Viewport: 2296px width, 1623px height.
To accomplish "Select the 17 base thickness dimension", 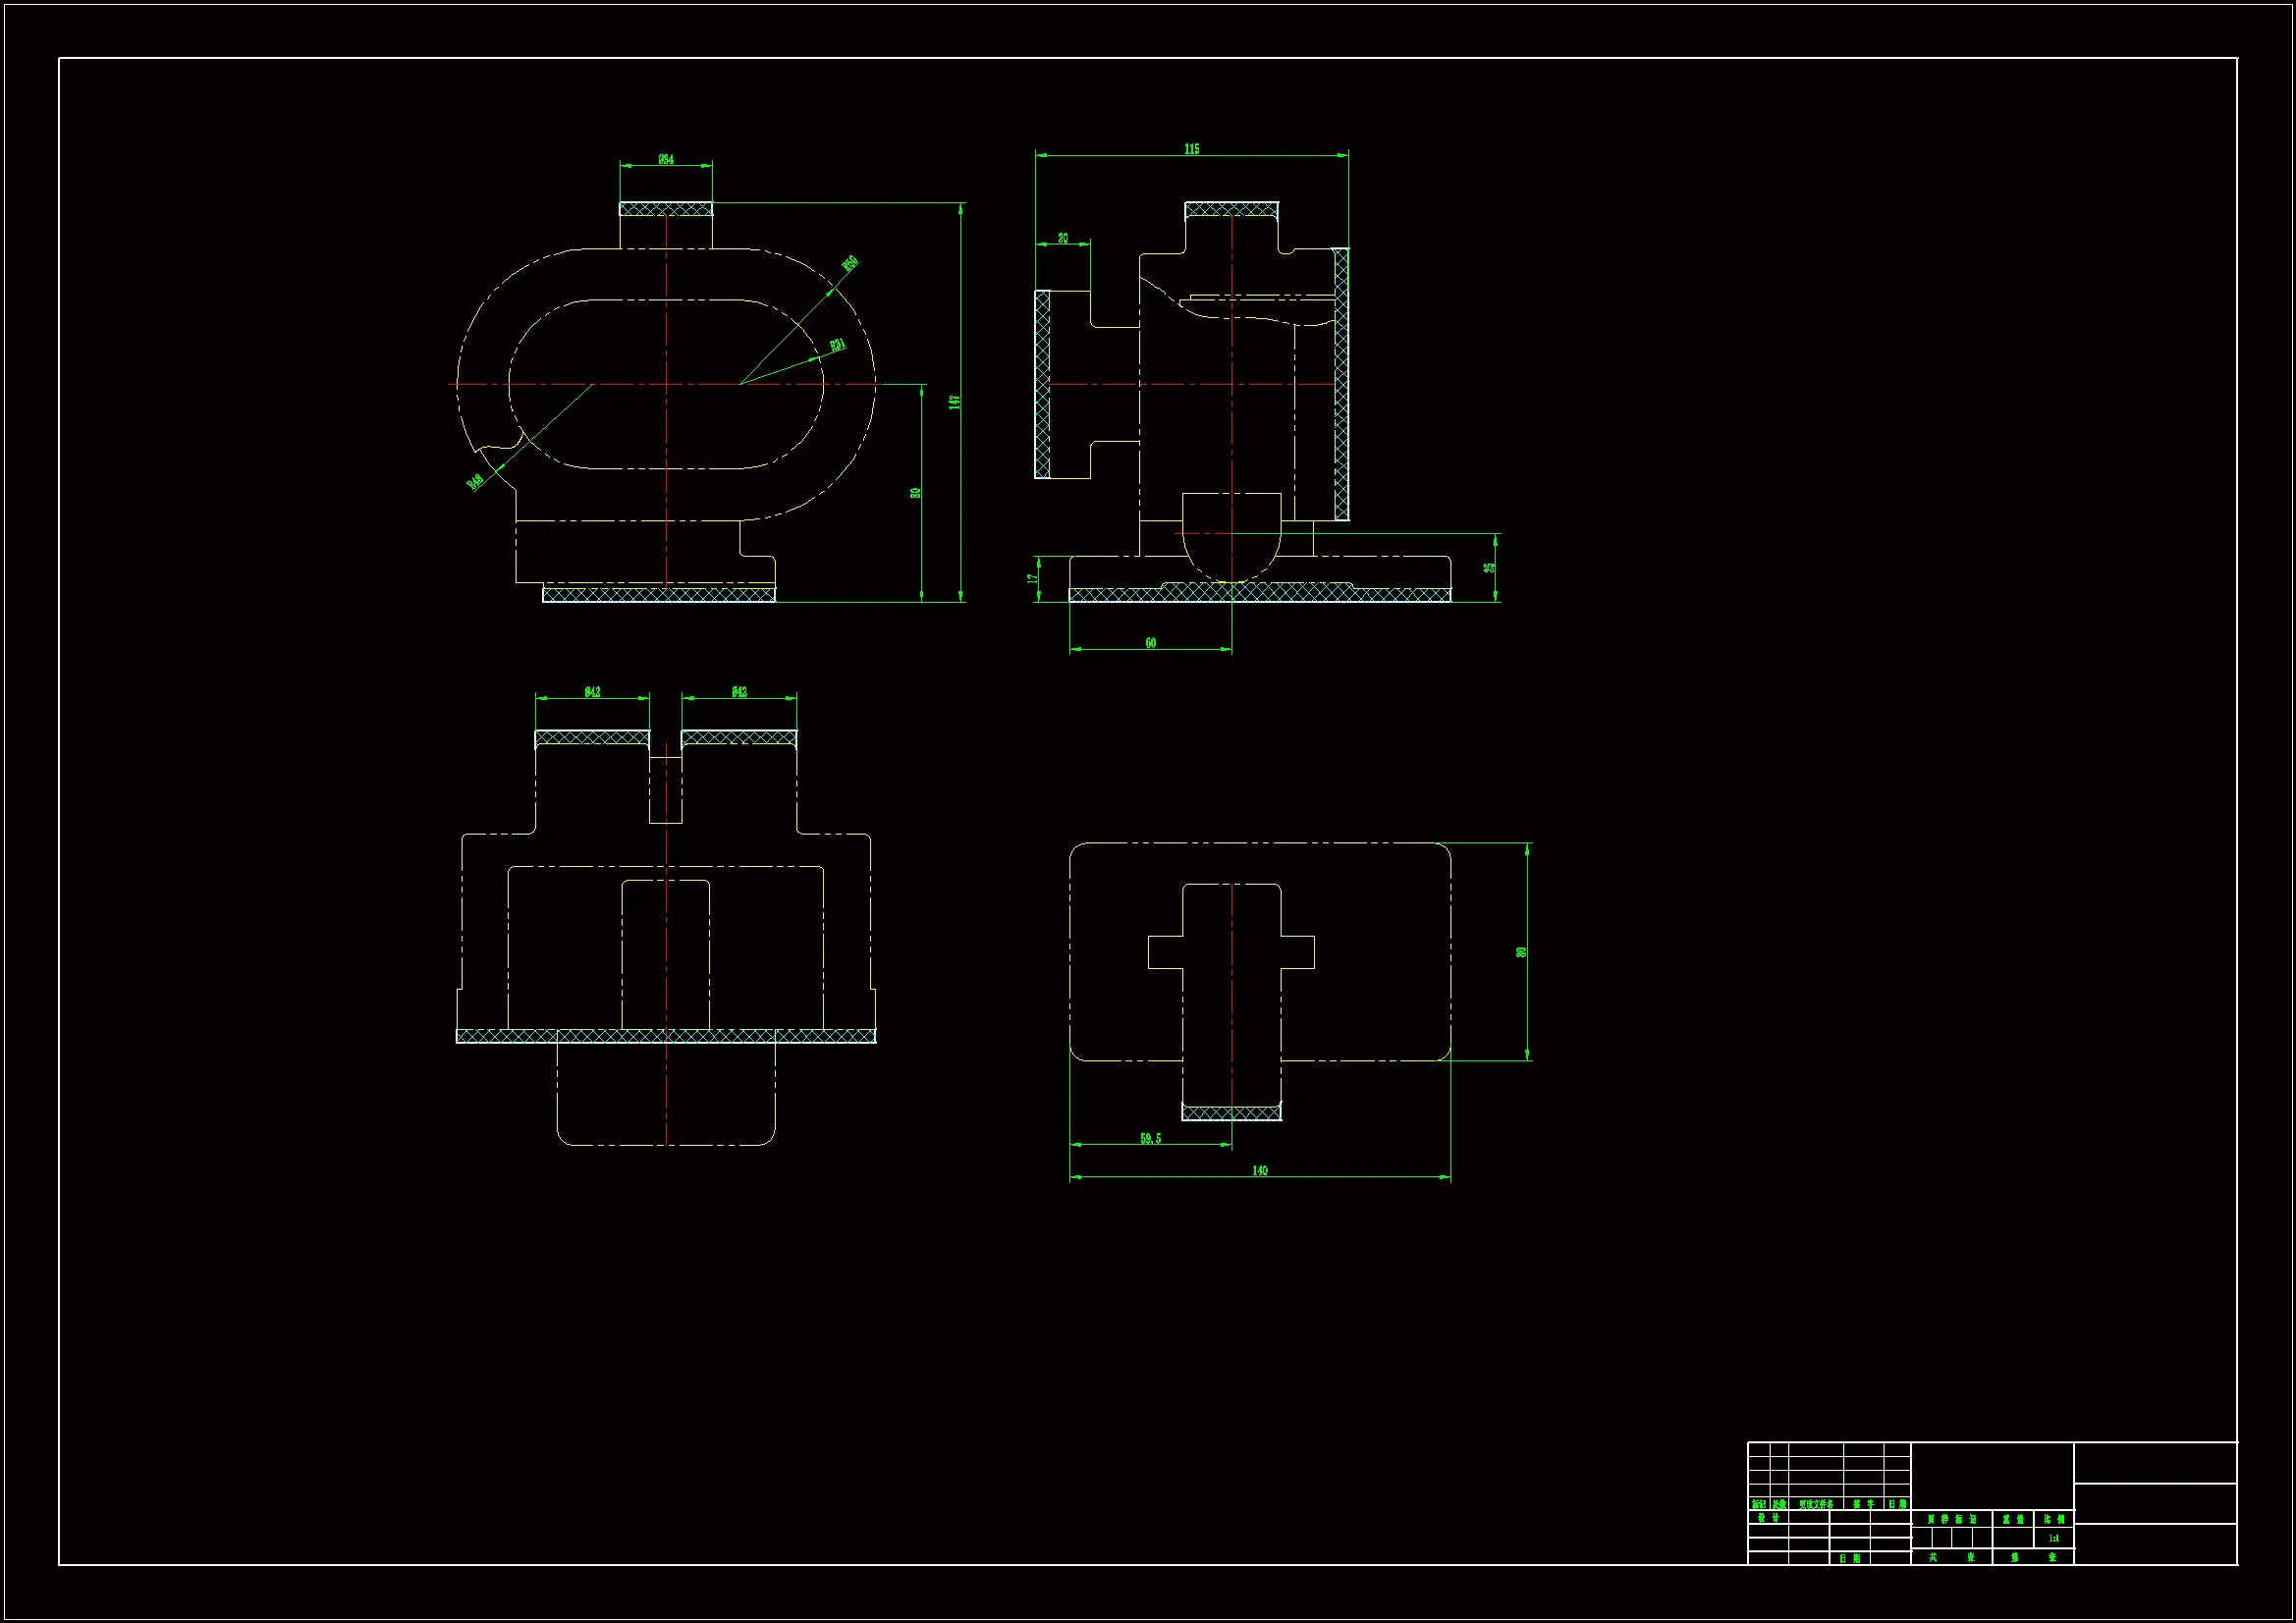I will pos(1032,579).
